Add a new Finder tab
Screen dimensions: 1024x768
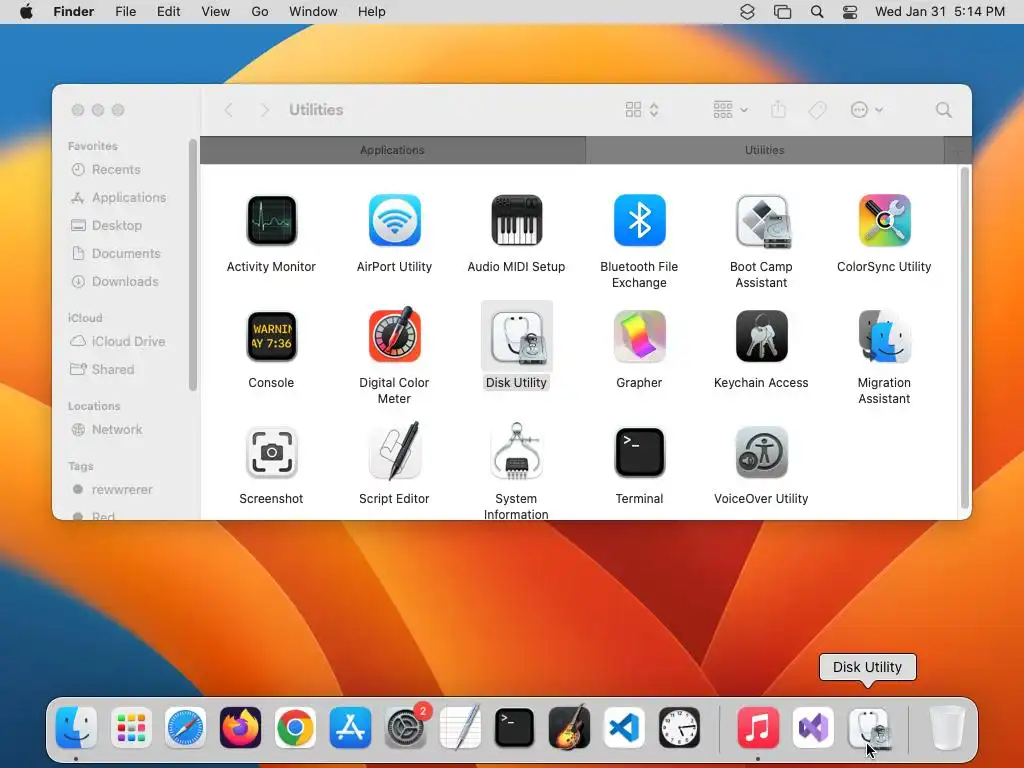[958, 151]
